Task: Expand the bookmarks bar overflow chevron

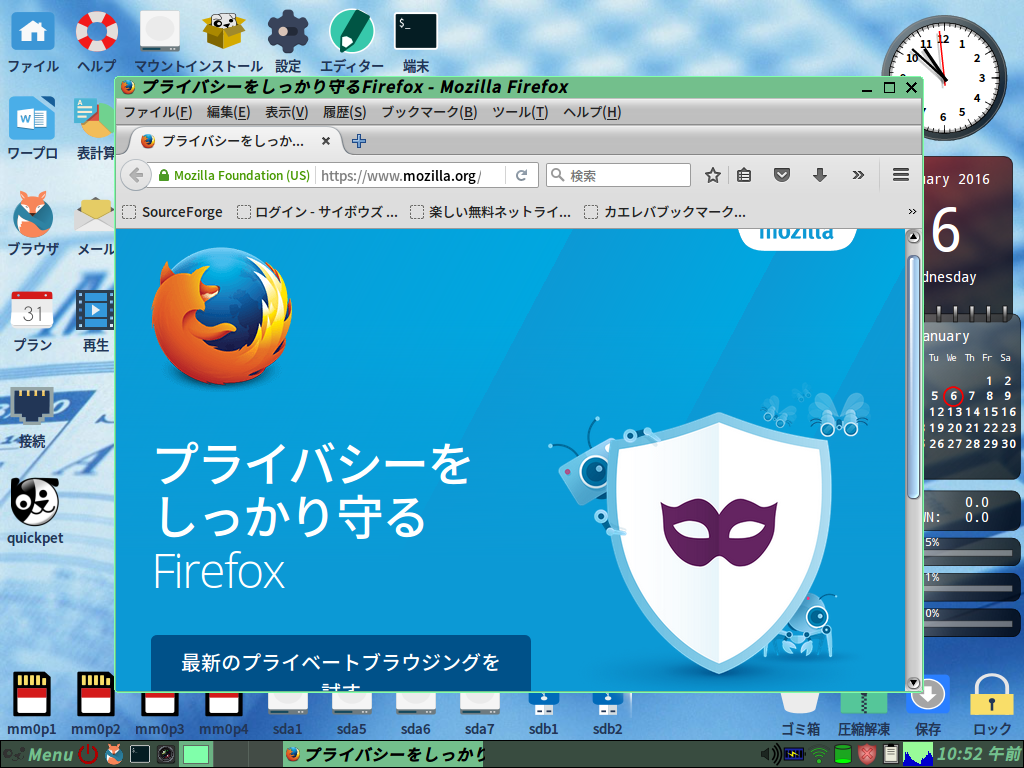Action: pos(912,212)
